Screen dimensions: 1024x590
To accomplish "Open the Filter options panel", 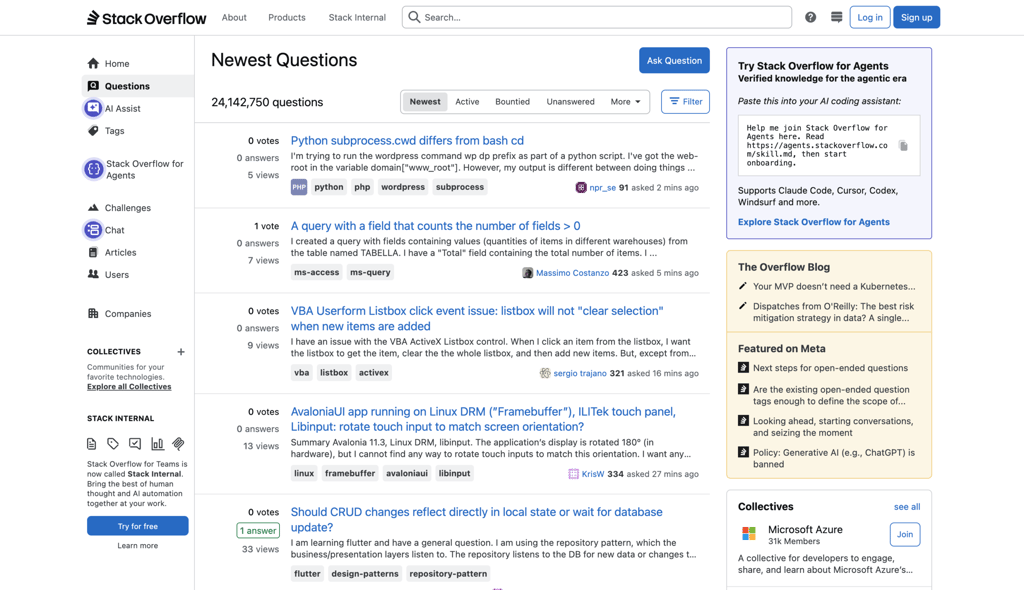I will 685,102.
